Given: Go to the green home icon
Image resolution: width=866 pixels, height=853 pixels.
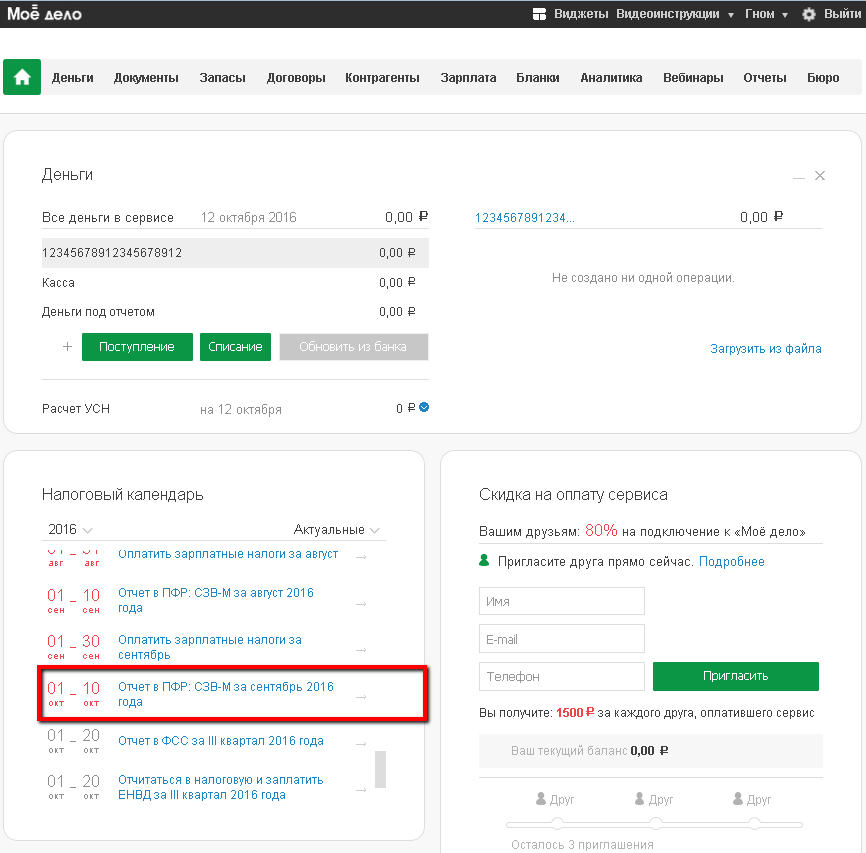Looking at the screenshot, I should (x=22, y=77).
